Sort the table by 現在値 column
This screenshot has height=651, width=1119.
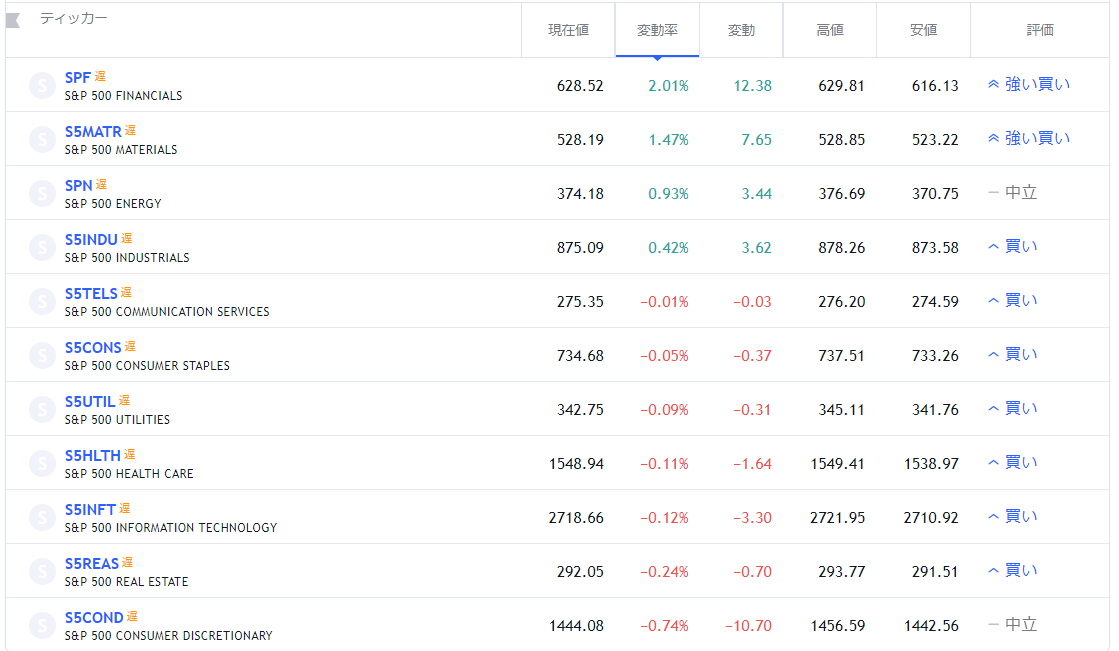click(568, 30)
